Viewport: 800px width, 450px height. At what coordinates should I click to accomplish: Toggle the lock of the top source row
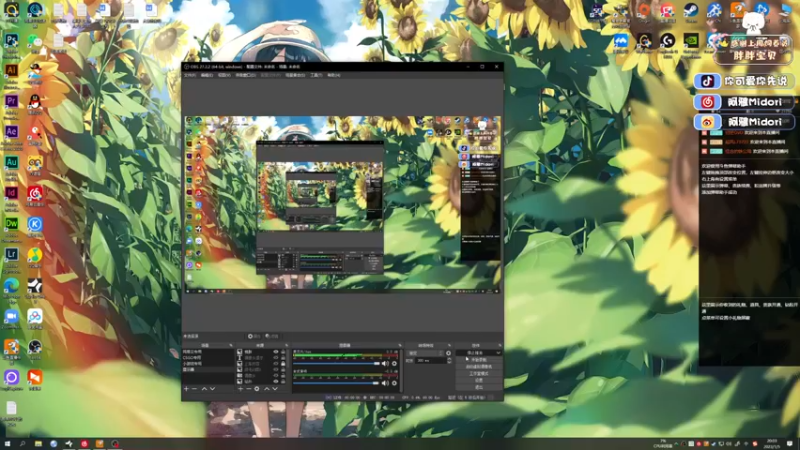coord(283,352)
